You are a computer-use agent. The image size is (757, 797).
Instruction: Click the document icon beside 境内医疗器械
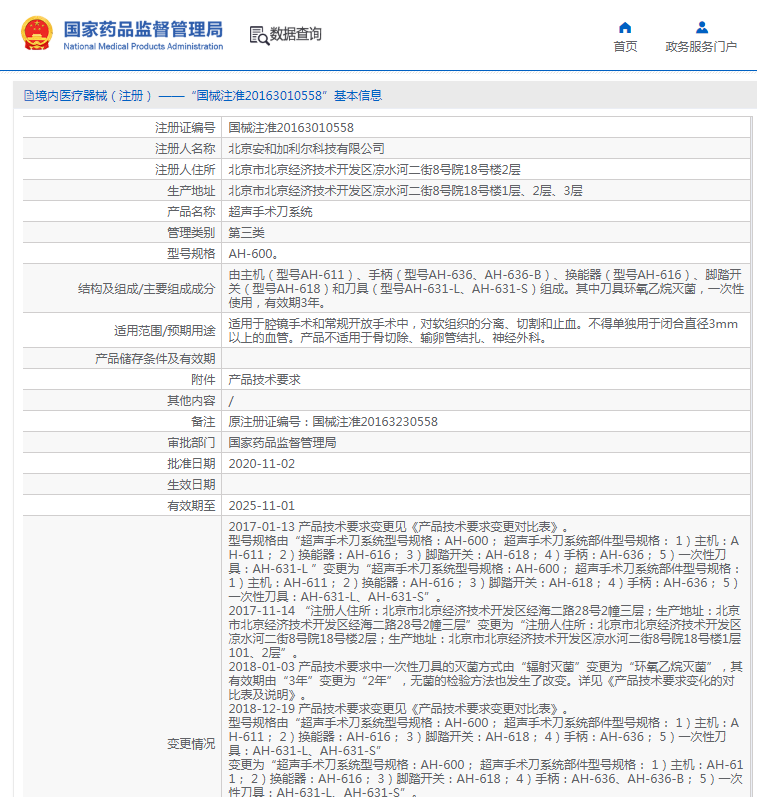click(x=29, y=96)
